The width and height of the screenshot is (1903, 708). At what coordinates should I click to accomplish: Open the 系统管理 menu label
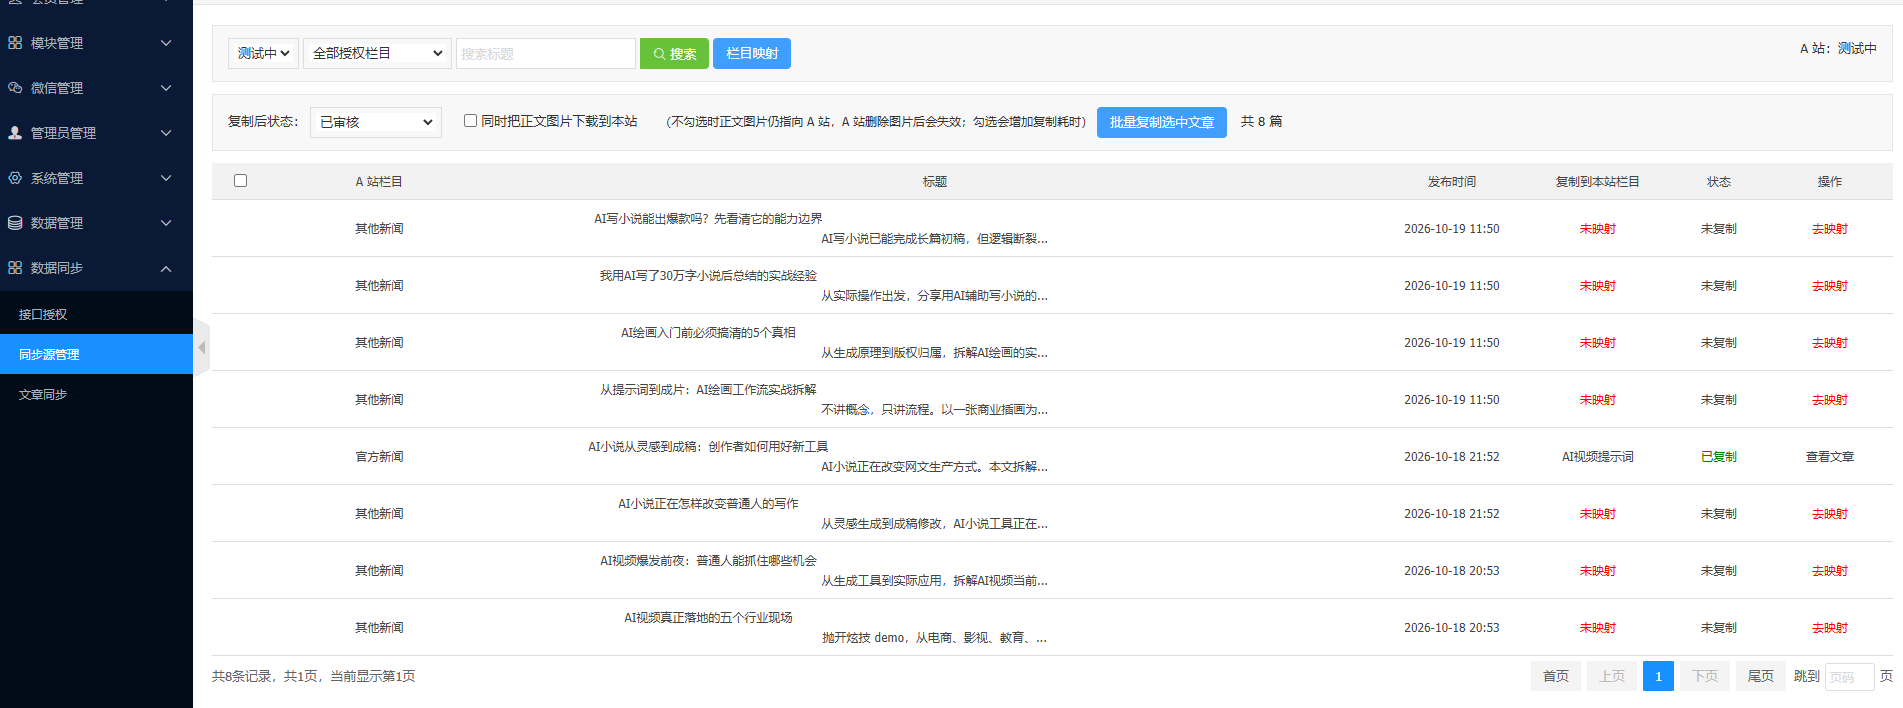tap(57, 178)
